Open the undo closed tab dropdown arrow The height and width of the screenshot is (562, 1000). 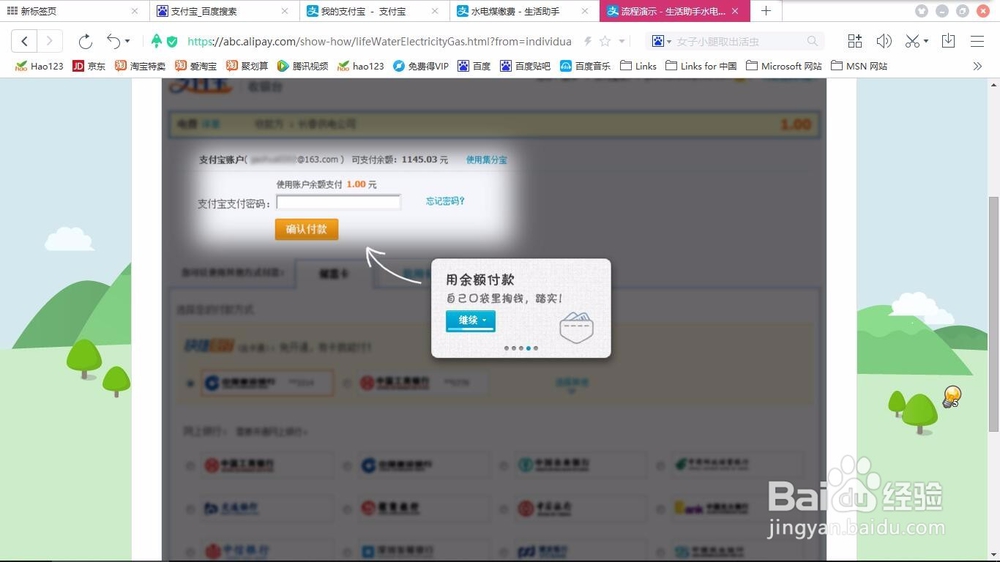pyautogui.click(x=128, y=41)
